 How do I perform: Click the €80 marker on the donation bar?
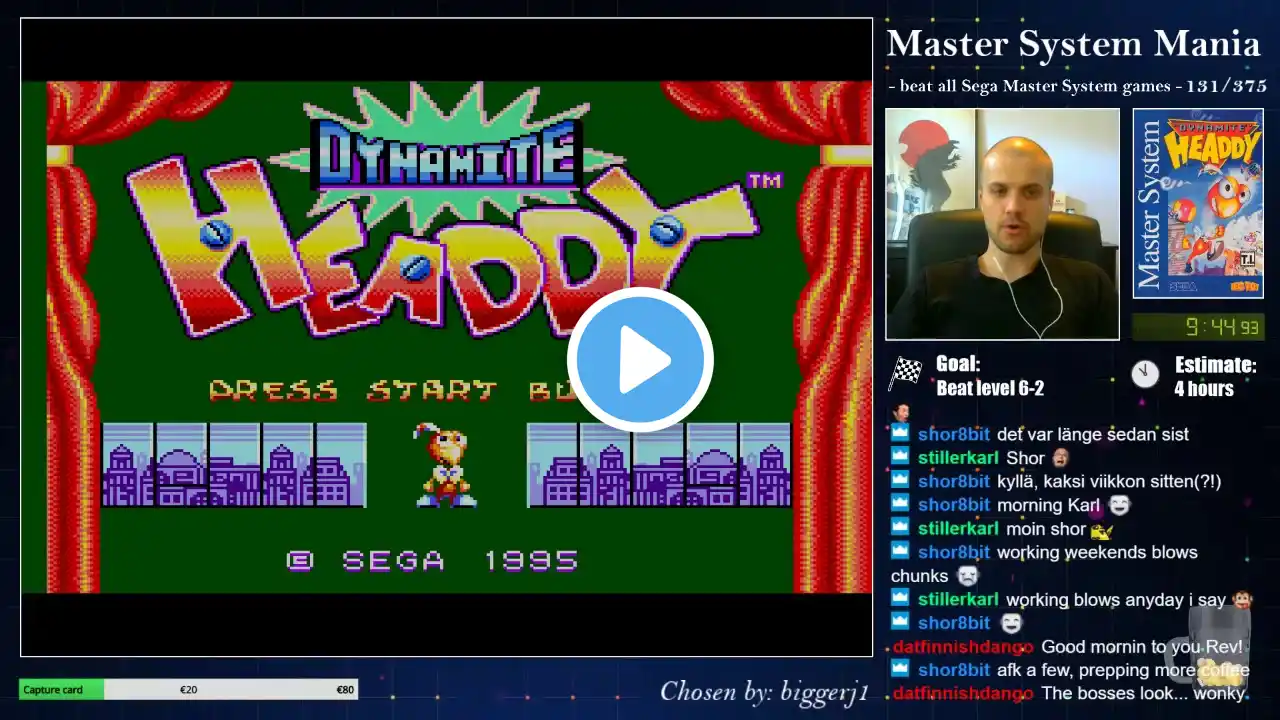(x=345, y=689)
